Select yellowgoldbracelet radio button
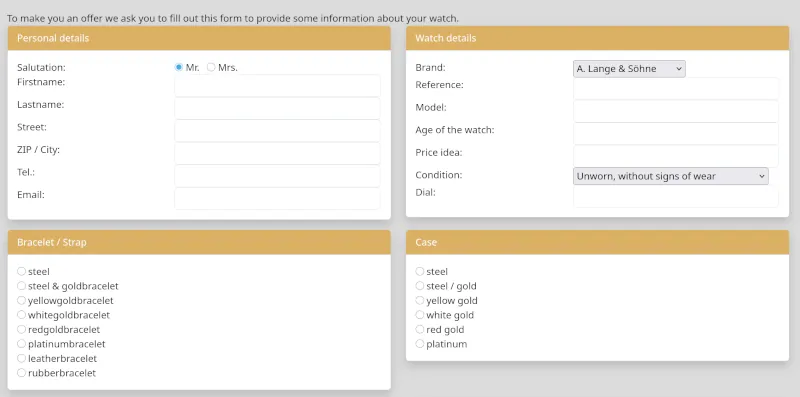The image size is (800, 397). click(x=21, y=301)
